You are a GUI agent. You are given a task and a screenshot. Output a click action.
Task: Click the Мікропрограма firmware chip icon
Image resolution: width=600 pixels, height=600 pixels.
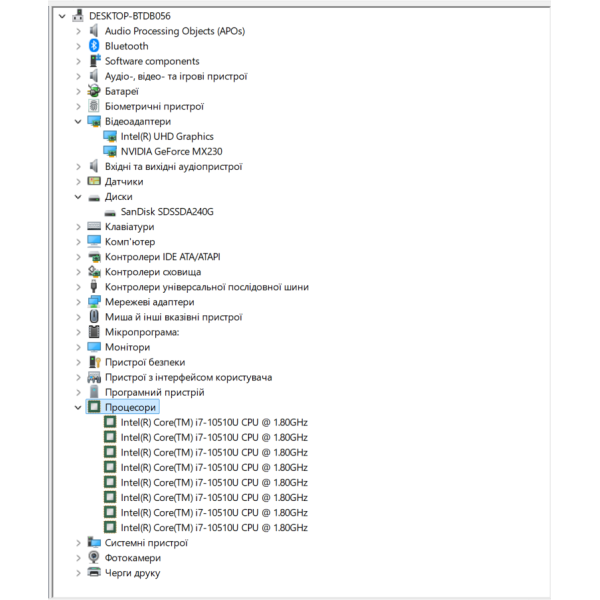click(94, 331)
